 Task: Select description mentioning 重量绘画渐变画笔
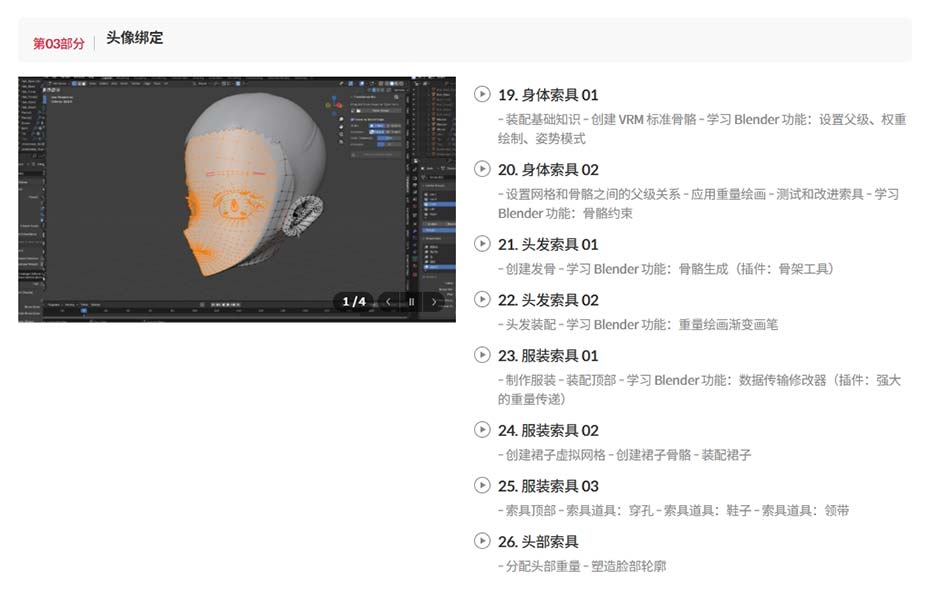click(638, 325)
